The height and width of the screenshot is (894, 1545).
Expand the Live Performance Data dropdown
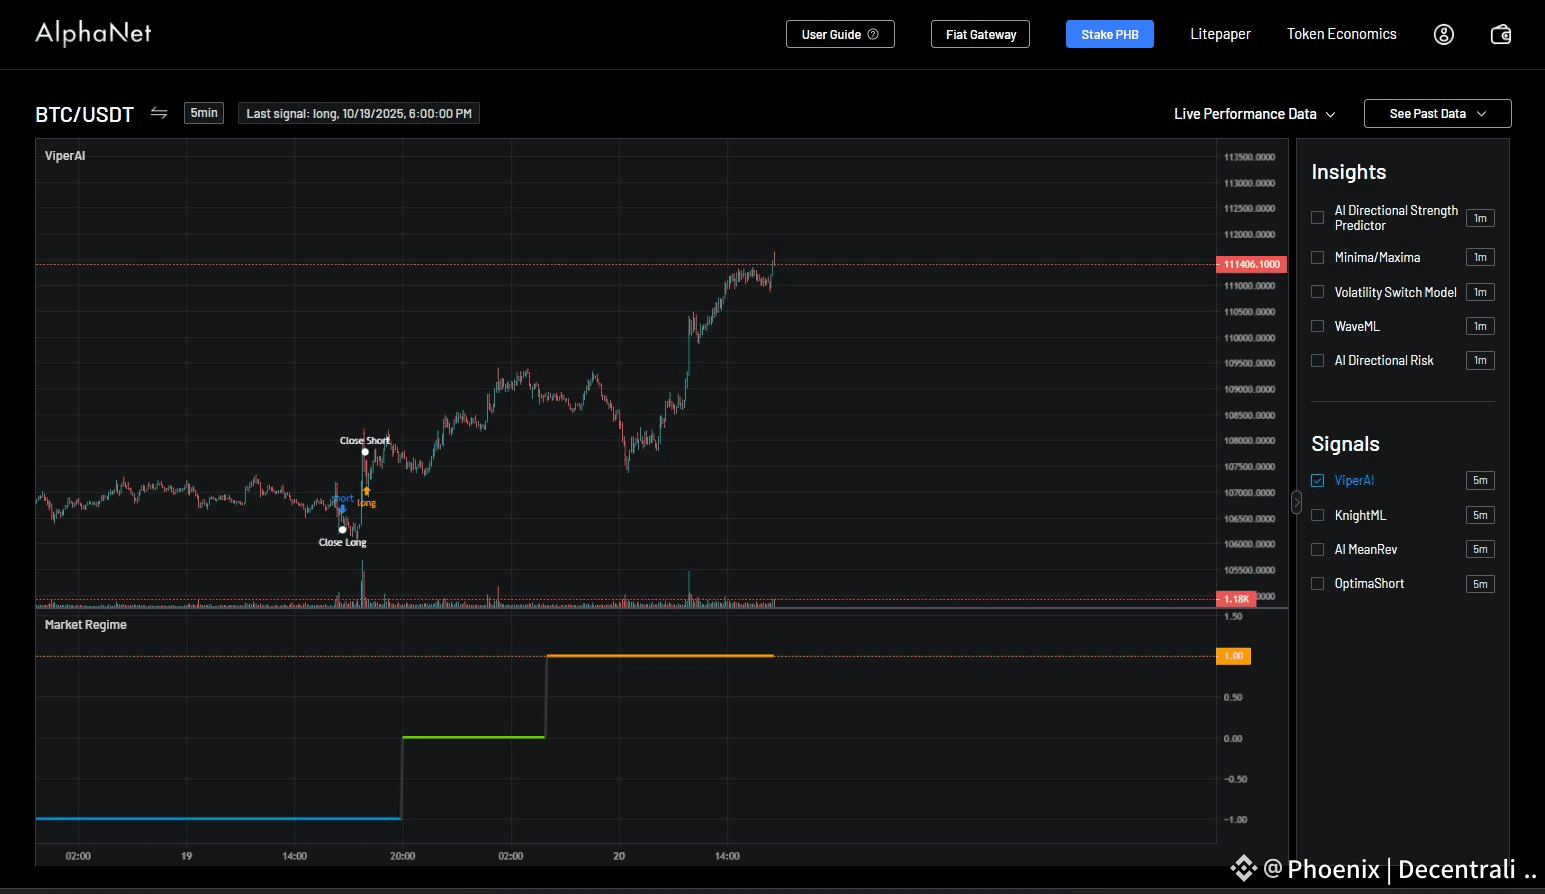point(1254,114)
